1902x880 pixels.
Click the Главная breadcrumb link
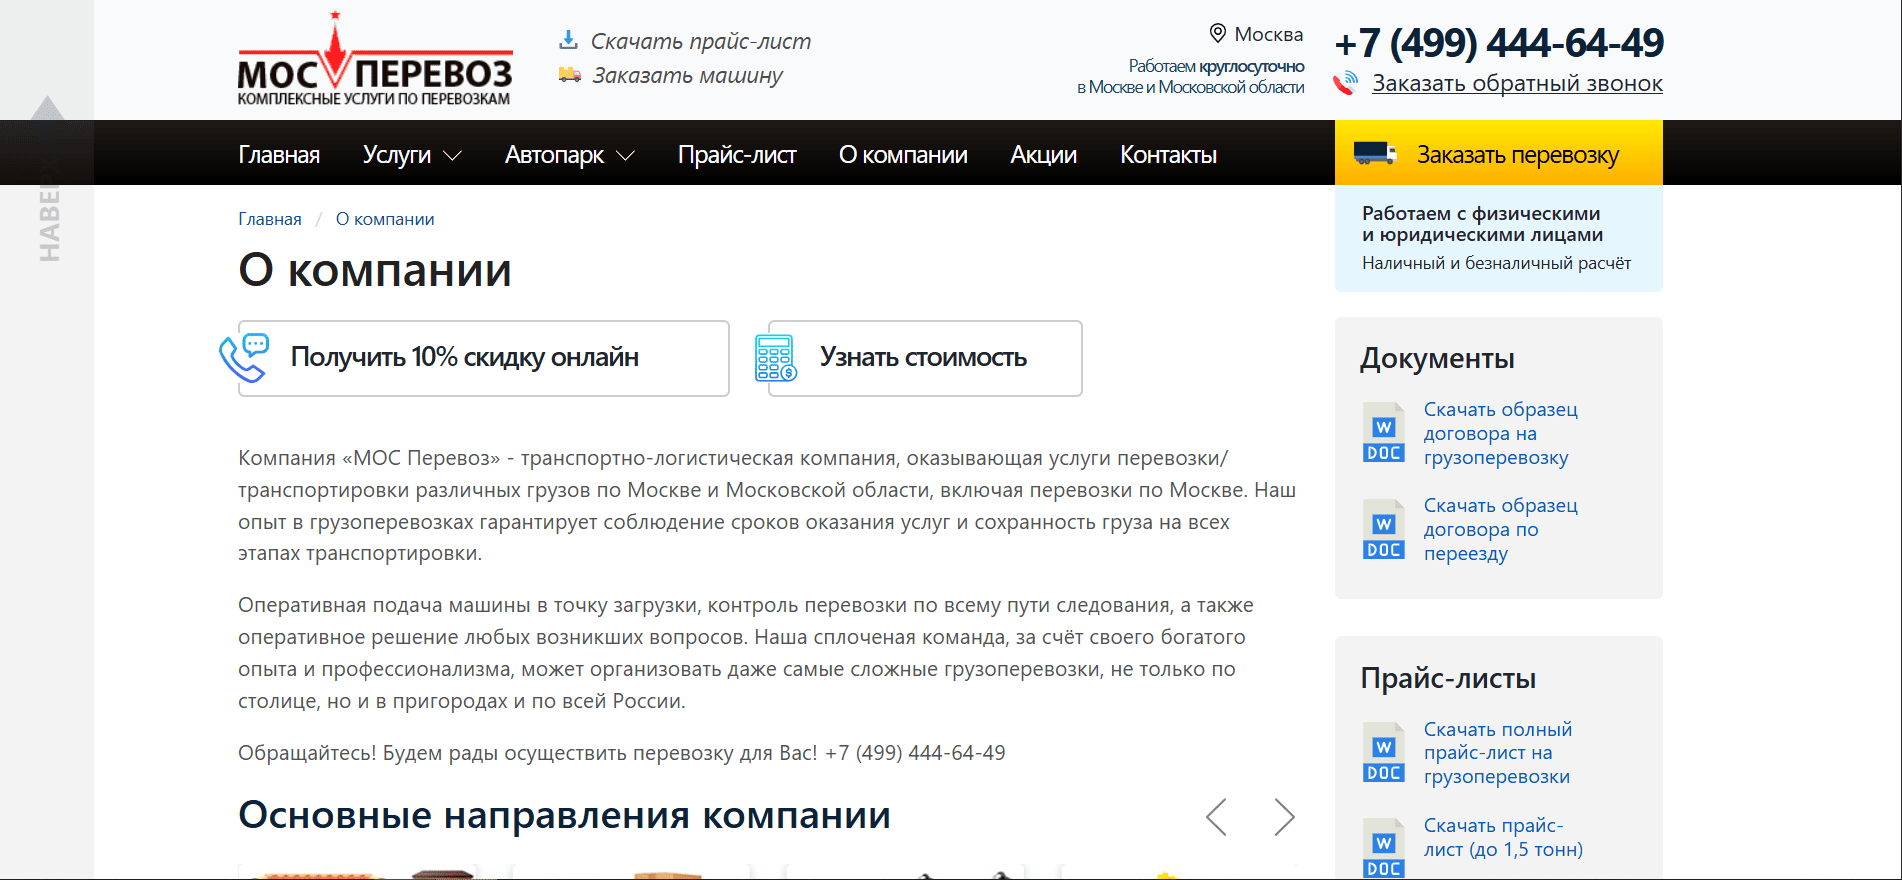pos(269,219)
